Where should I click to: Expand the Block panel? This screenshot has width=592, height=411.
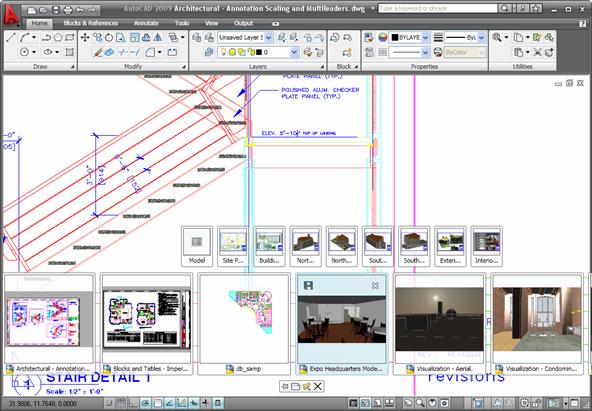[x=356, y=67]
